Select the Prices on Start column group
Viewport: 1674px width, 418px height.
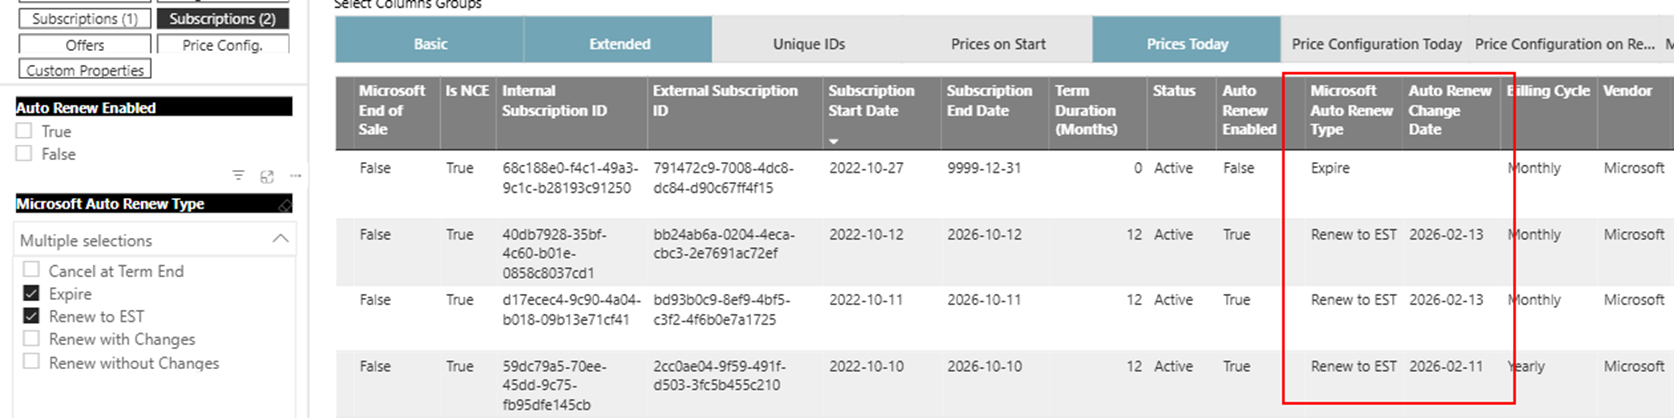997,44
